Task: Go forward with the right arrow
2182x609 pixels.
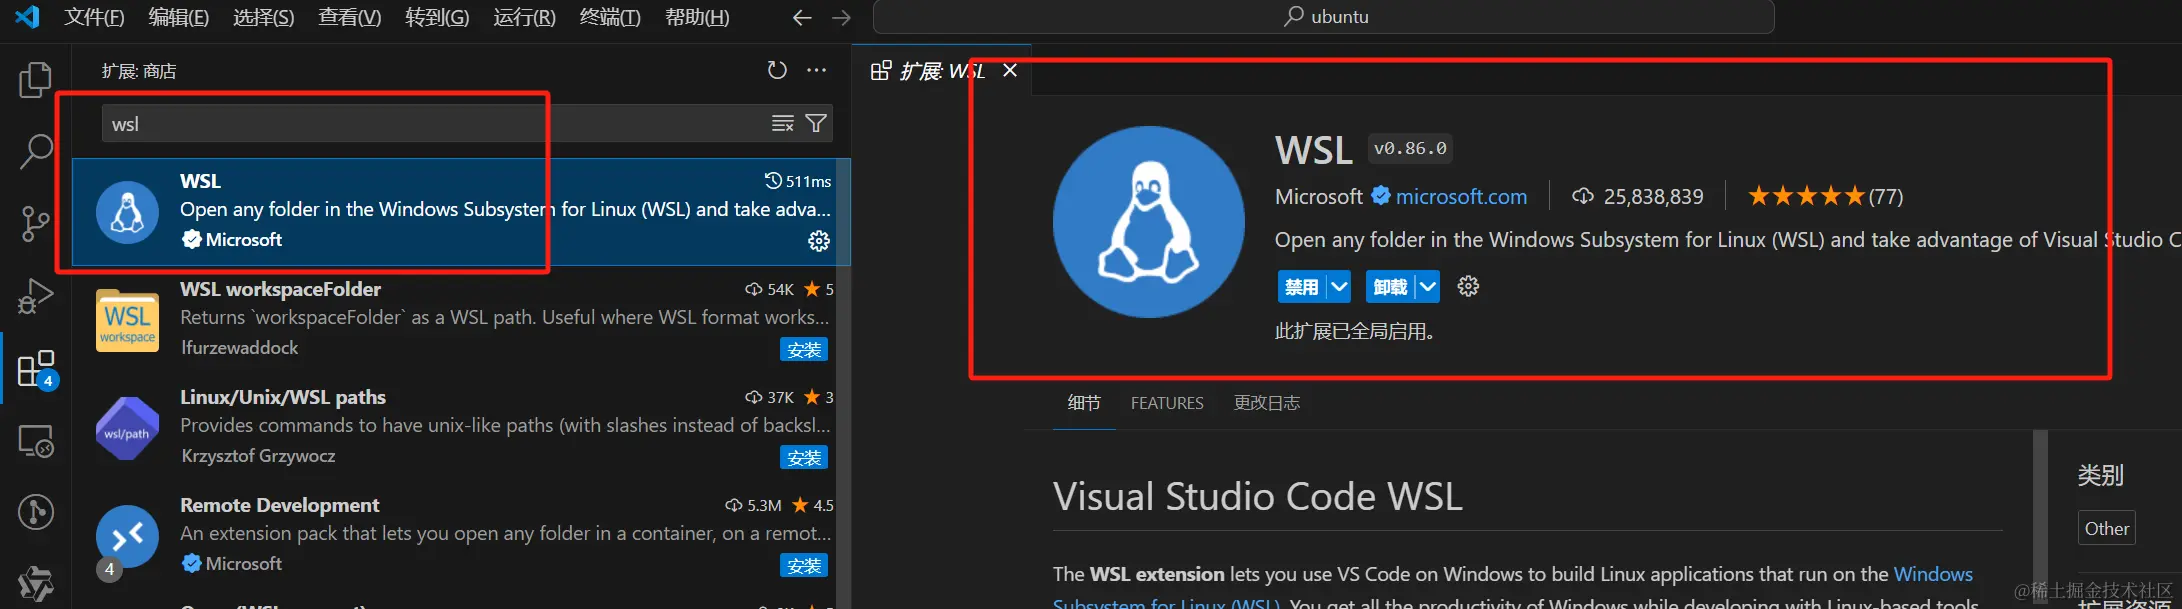Action: coord(842,17)
